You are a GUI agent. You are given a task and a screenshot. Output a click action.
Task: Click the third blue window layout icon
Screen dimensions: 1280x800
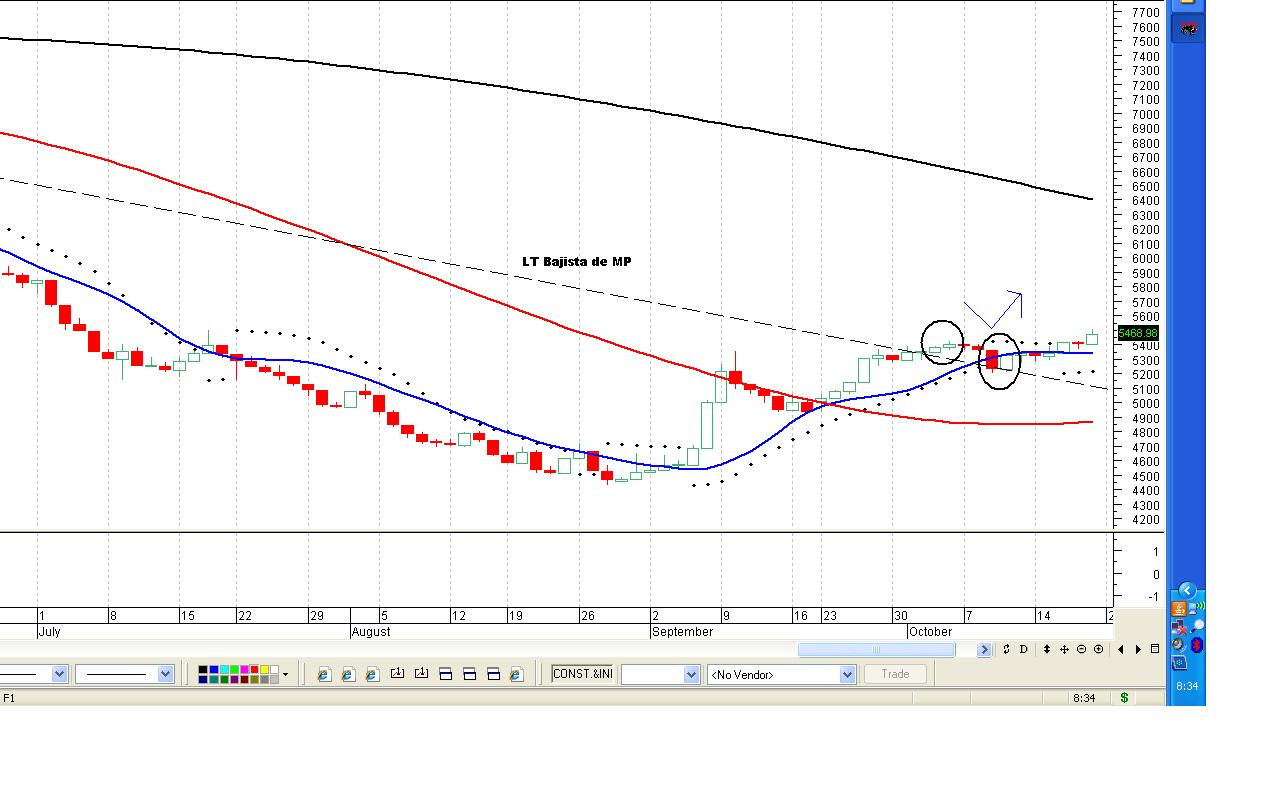[x=494, y=674]
